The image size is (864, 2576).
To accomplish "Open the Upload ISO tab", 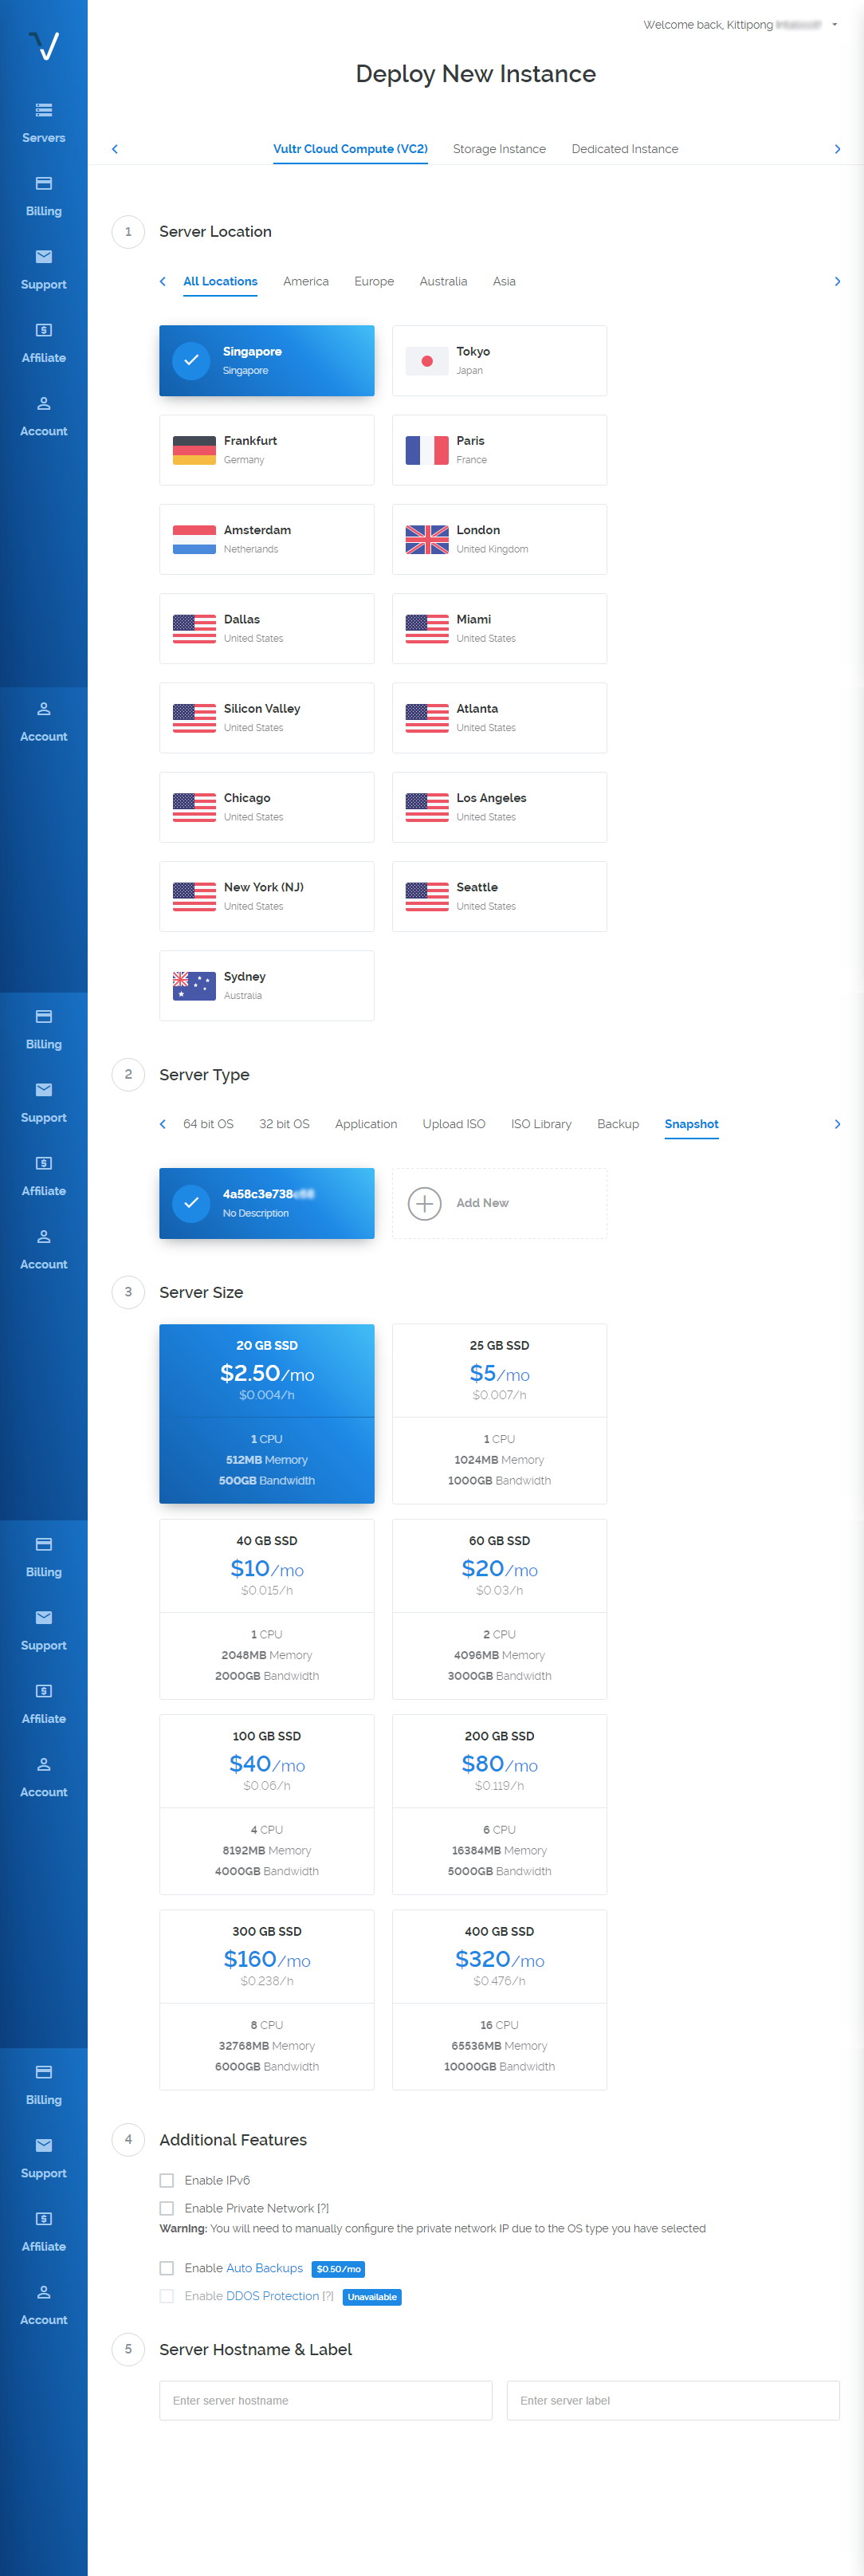I will point(454,1124).
